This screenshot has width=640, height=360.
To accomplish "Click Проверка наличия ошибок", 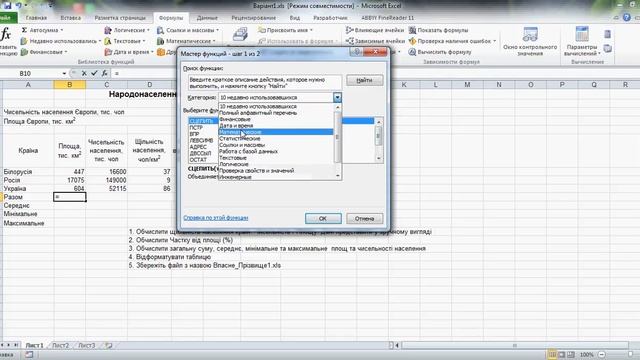I will click(452, 41).
